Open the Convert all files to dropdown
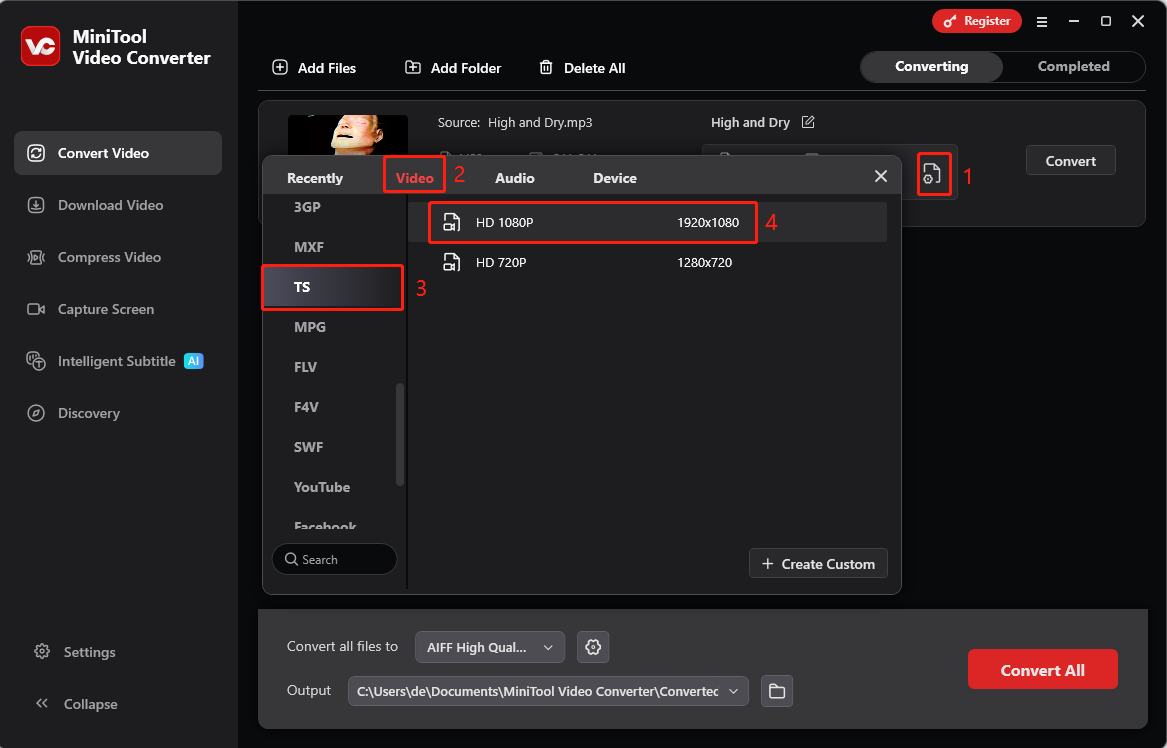Image resolution: width=1167 pixels, height=748 pixels. pos(489,647)
